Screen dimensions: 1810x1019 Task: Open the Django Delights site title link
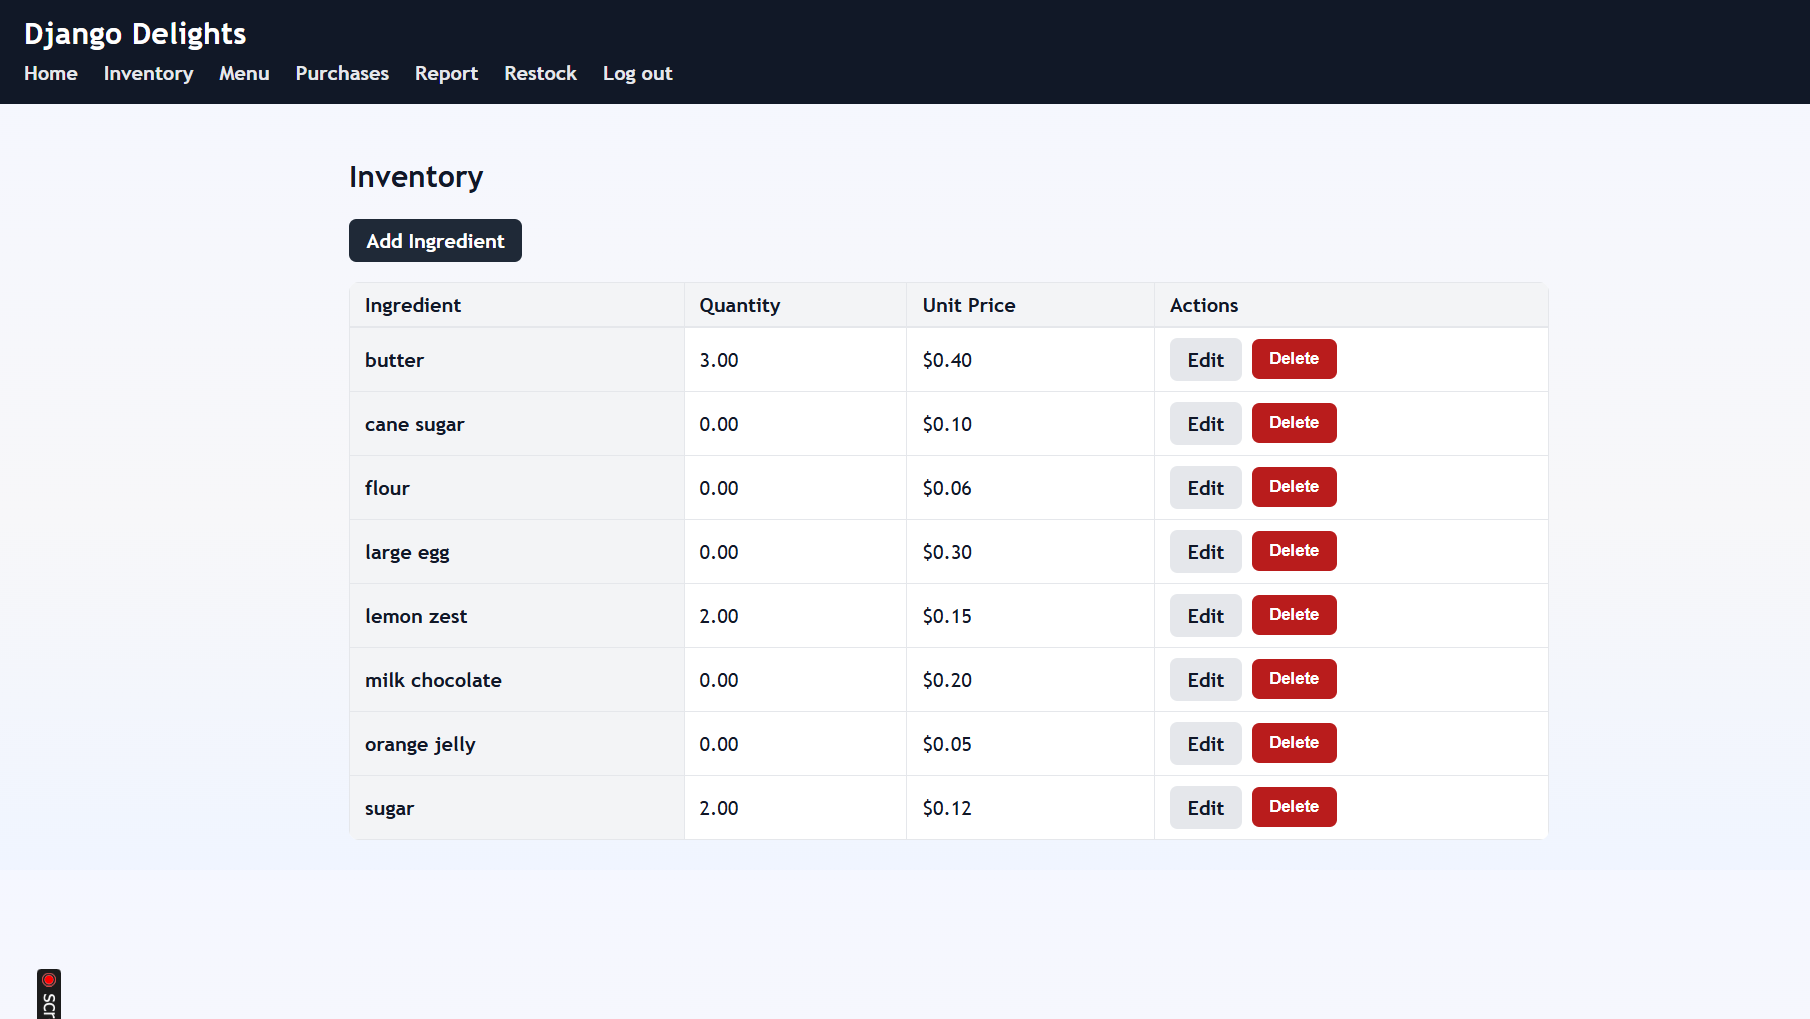tap(135, 34)
